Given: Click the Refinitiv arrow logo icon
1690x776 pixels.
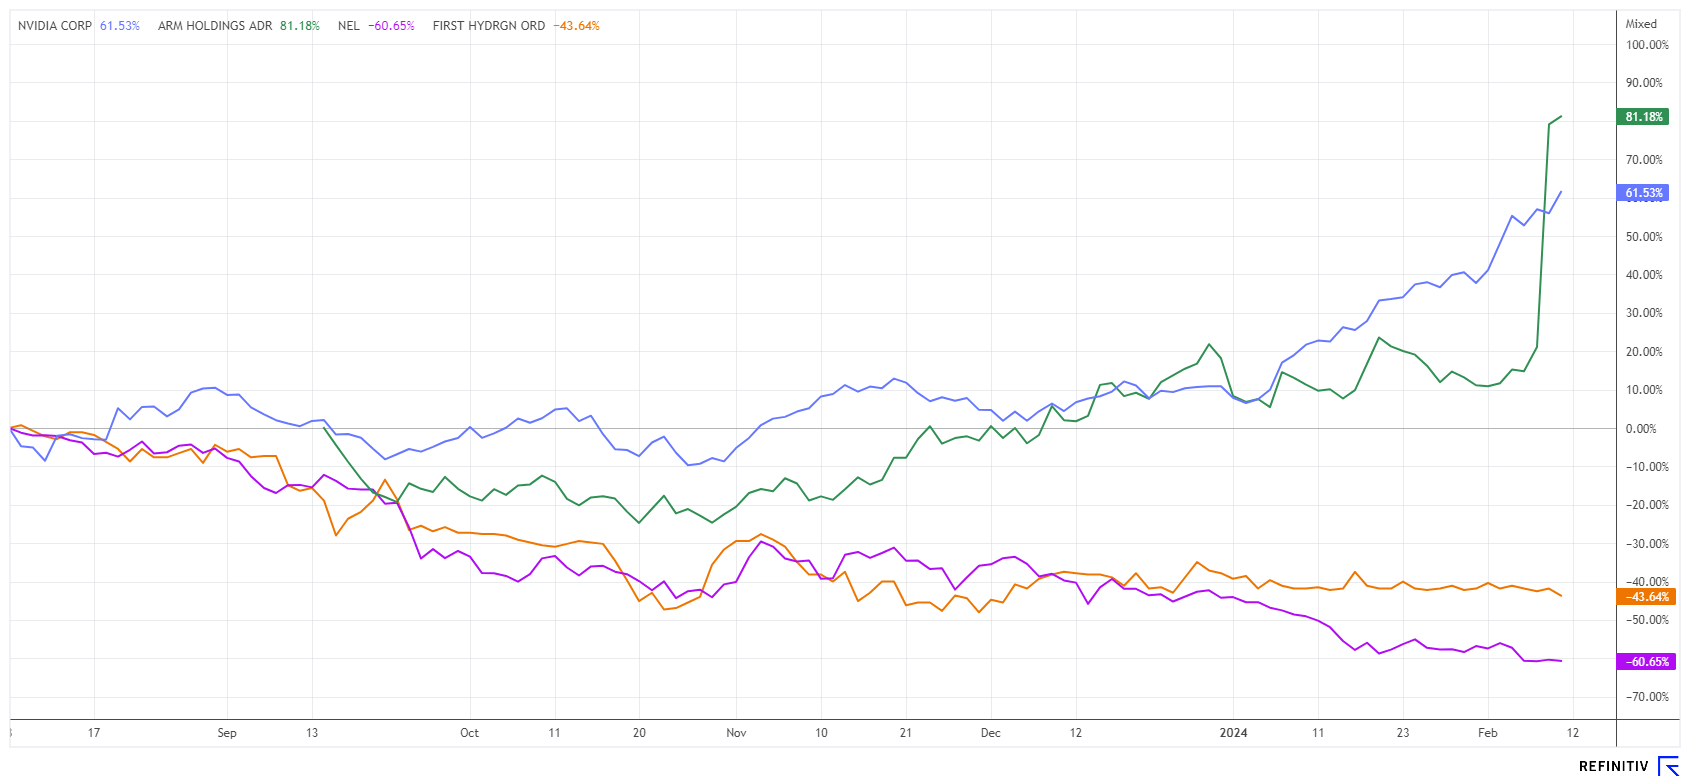Looking at the screenshot, I should pos(1668,766).
